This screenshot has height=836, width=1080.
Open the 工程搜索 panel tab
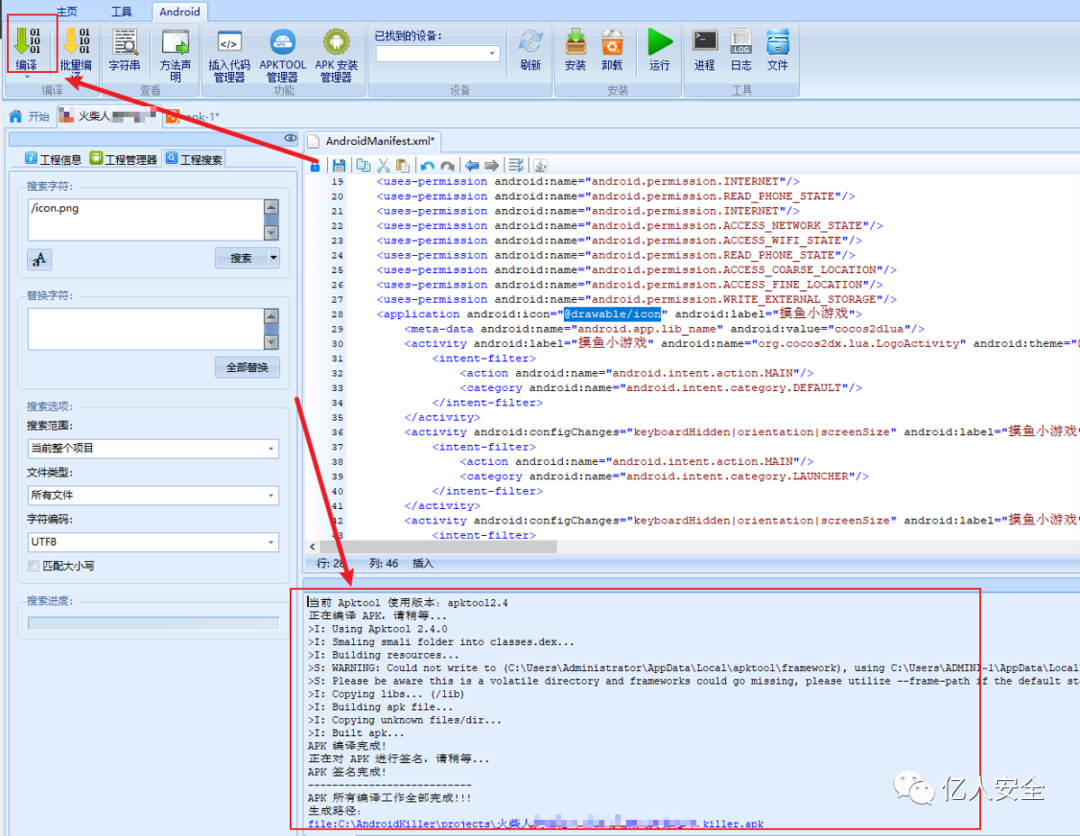[x=194, y=159]
